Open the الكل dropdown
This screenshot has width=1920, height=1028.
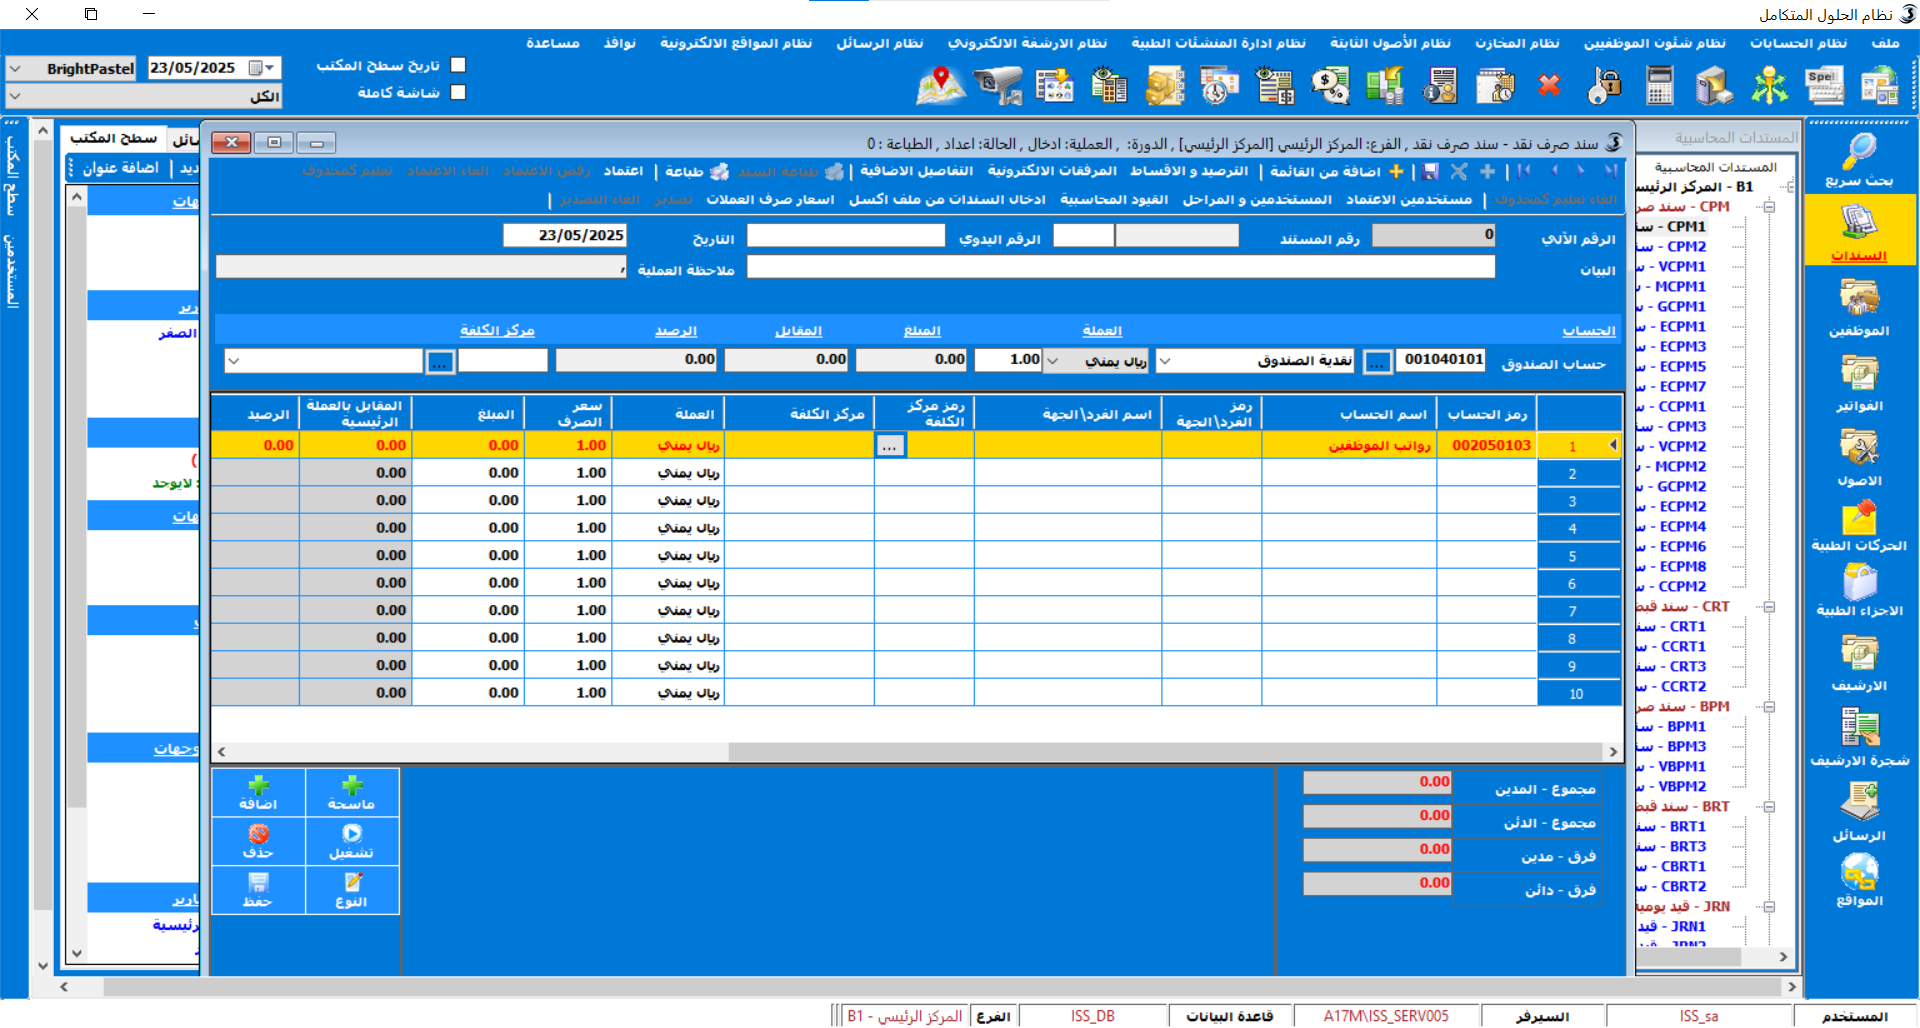(15, 96)
